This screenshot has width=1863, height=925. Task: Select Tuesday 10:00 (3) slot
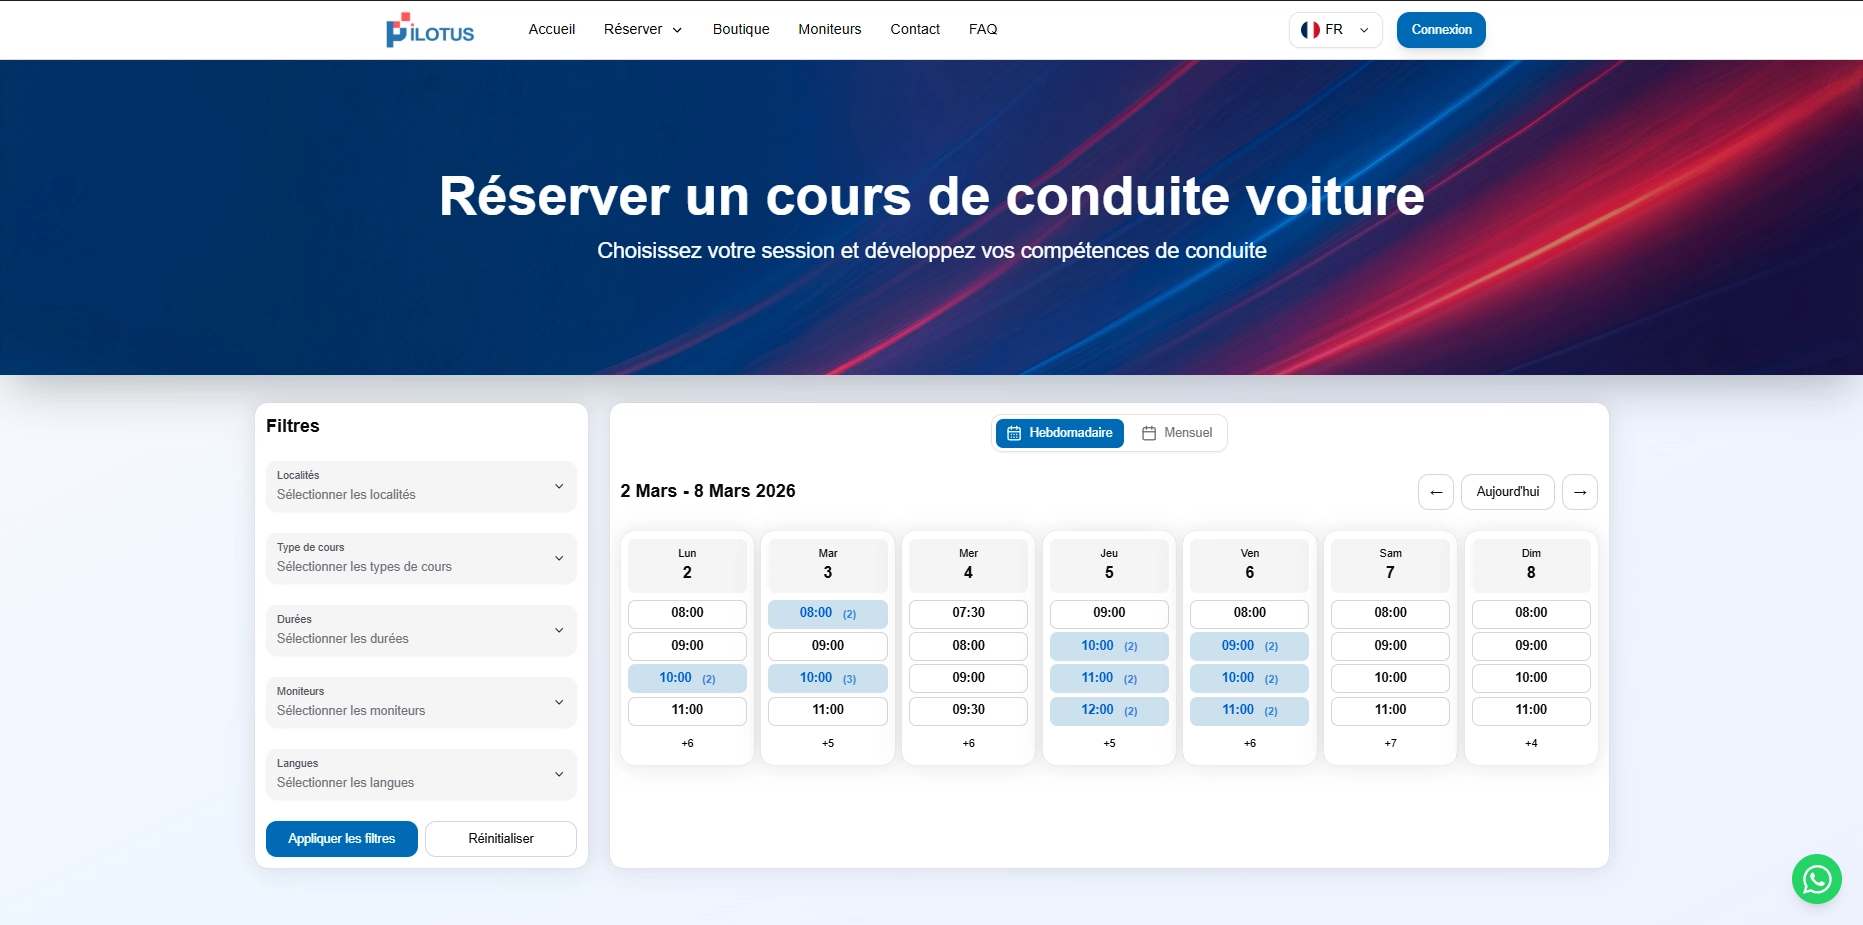828,678
